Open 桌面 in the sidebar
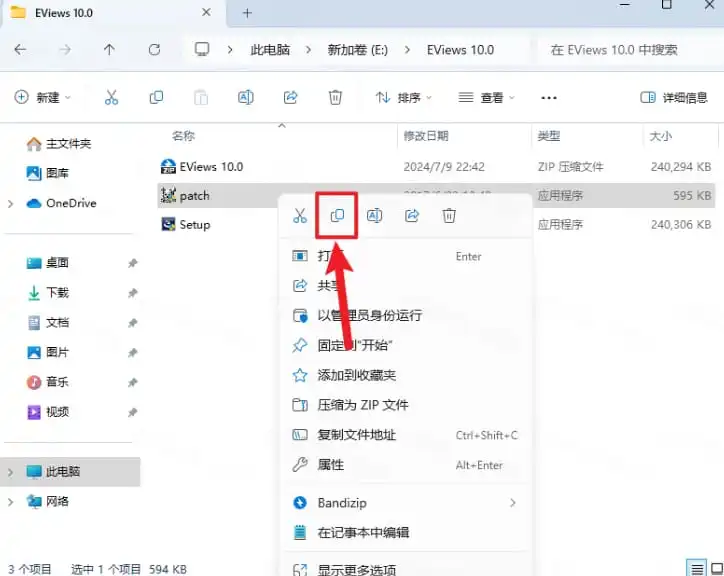724x576 pixels. (48, 263)
